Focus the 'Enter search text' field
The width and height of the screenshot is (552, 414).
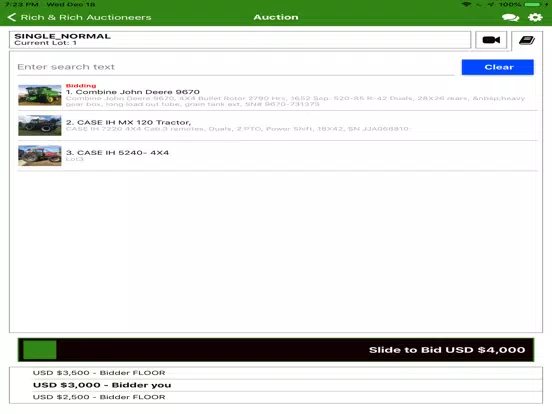[236, 67]
